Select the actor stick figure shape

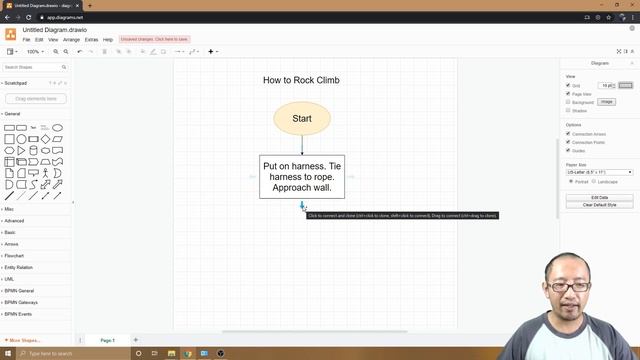pos(45,173)
